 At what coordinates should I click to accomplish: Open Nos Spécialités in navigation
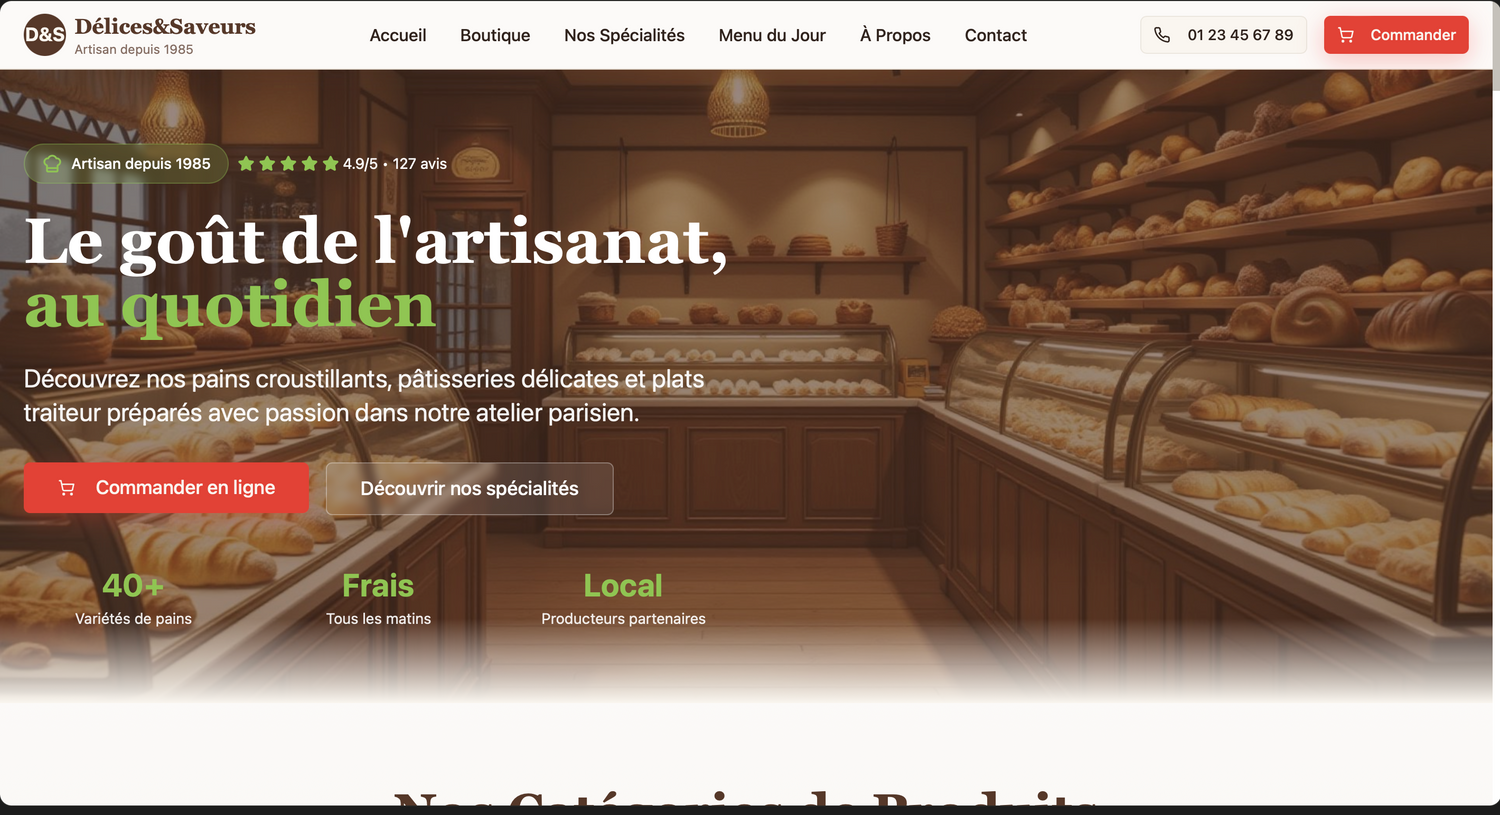pos(624,35)
